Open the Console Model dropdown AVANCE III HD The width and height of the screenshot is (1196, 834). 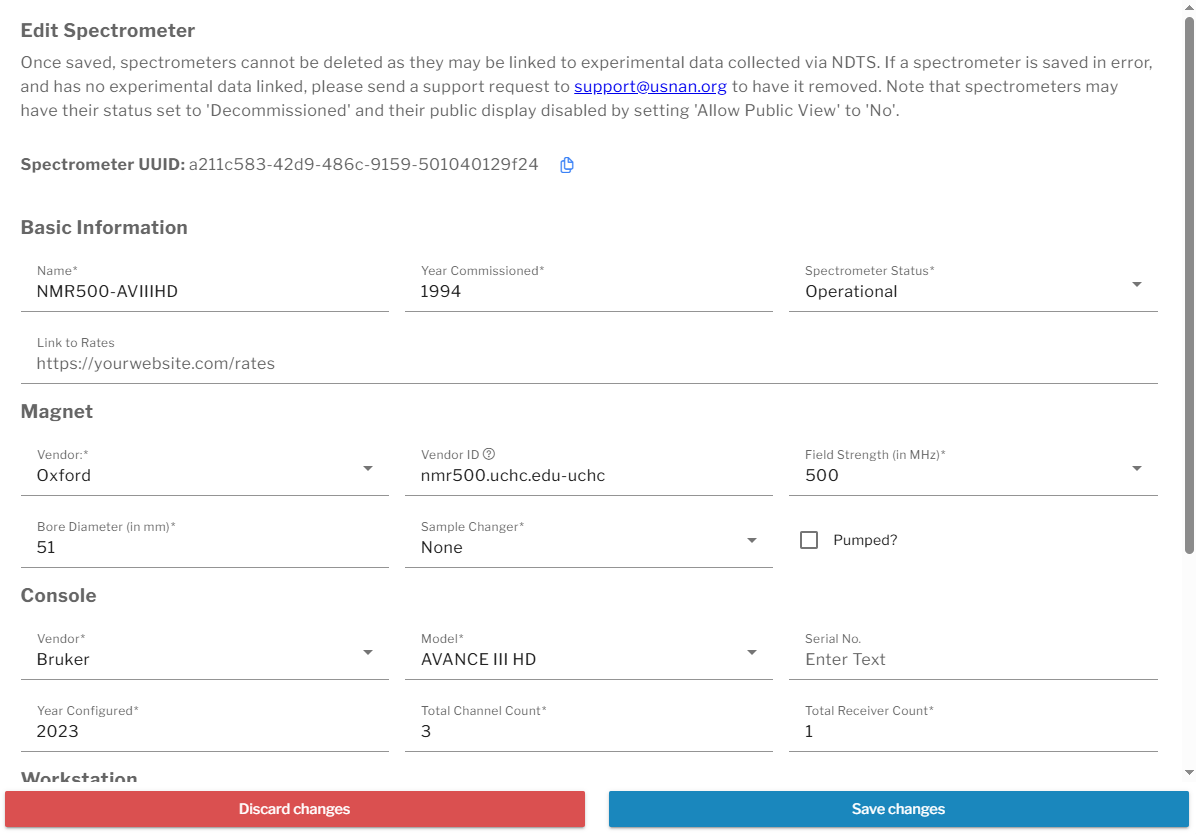[588, 652]
